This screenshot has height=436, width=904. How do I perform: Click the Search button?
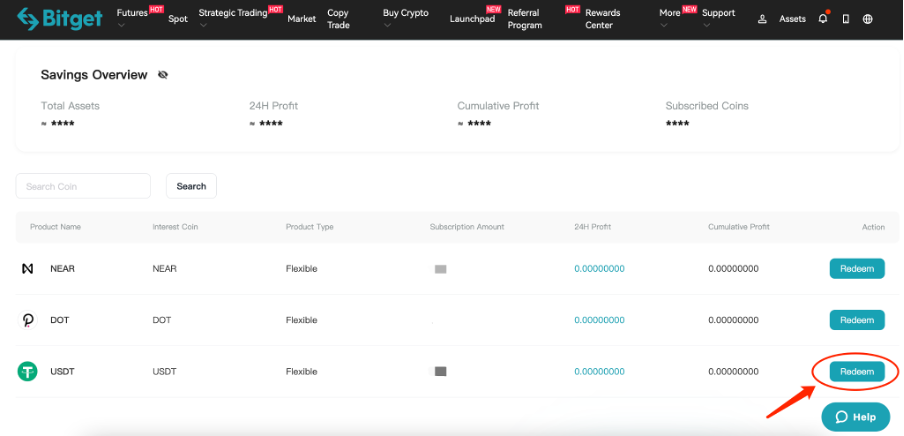coord(191,186)
